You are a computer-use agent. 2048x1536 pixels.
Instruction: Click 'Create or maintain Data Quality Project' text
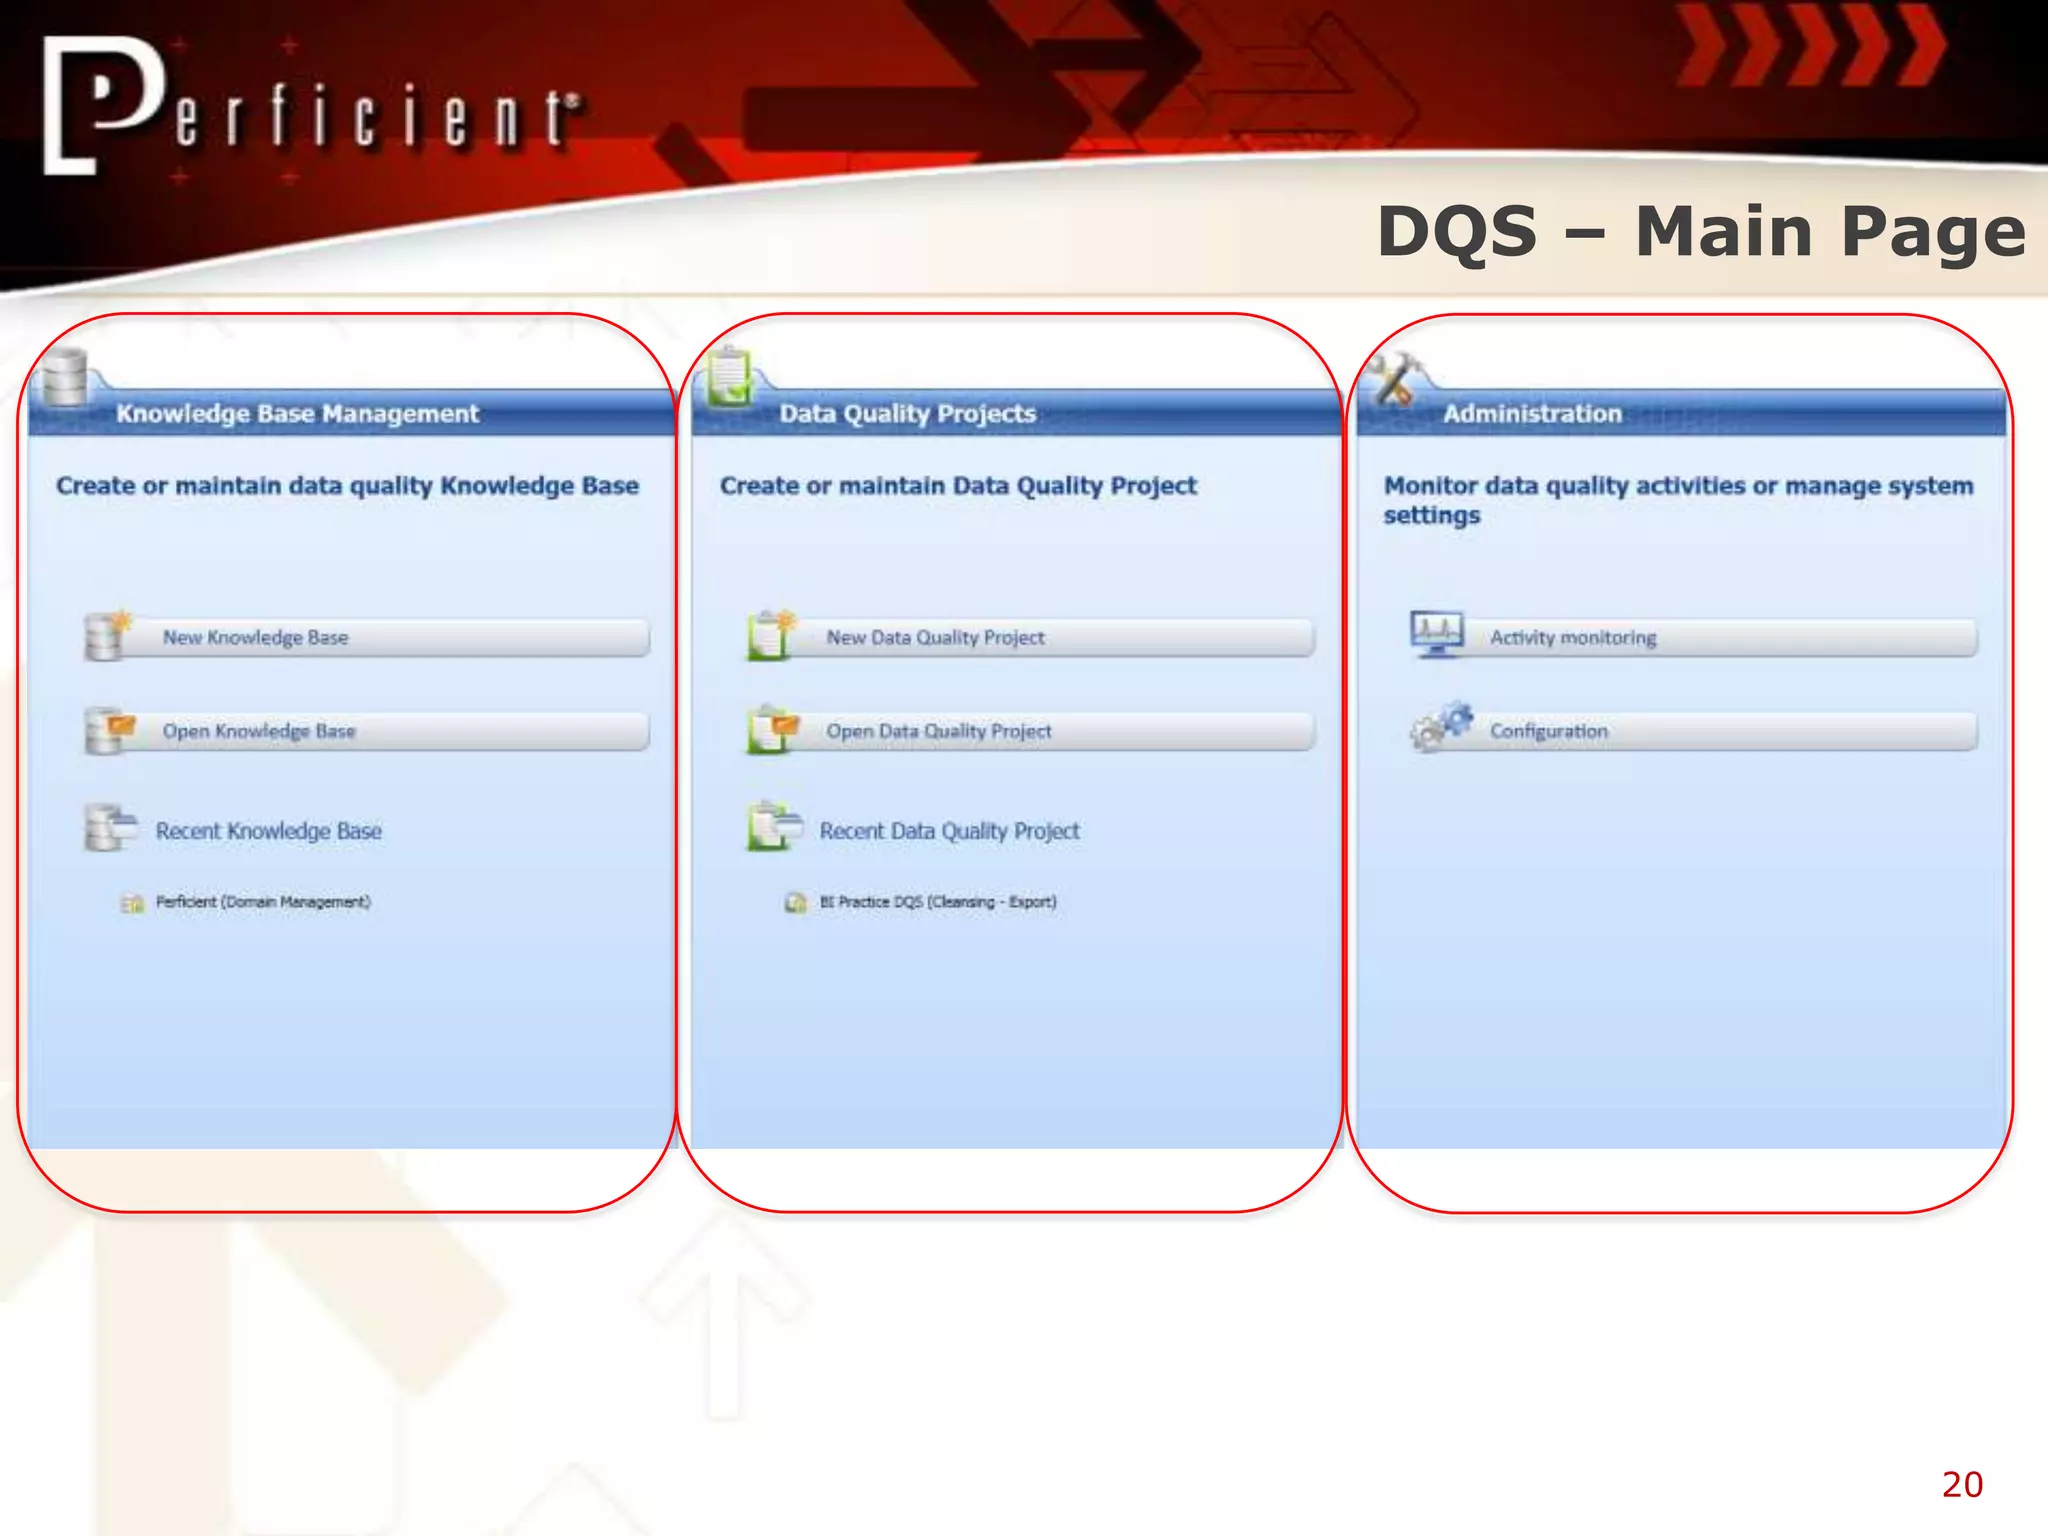pyautogui.click(x=958, y=486)
